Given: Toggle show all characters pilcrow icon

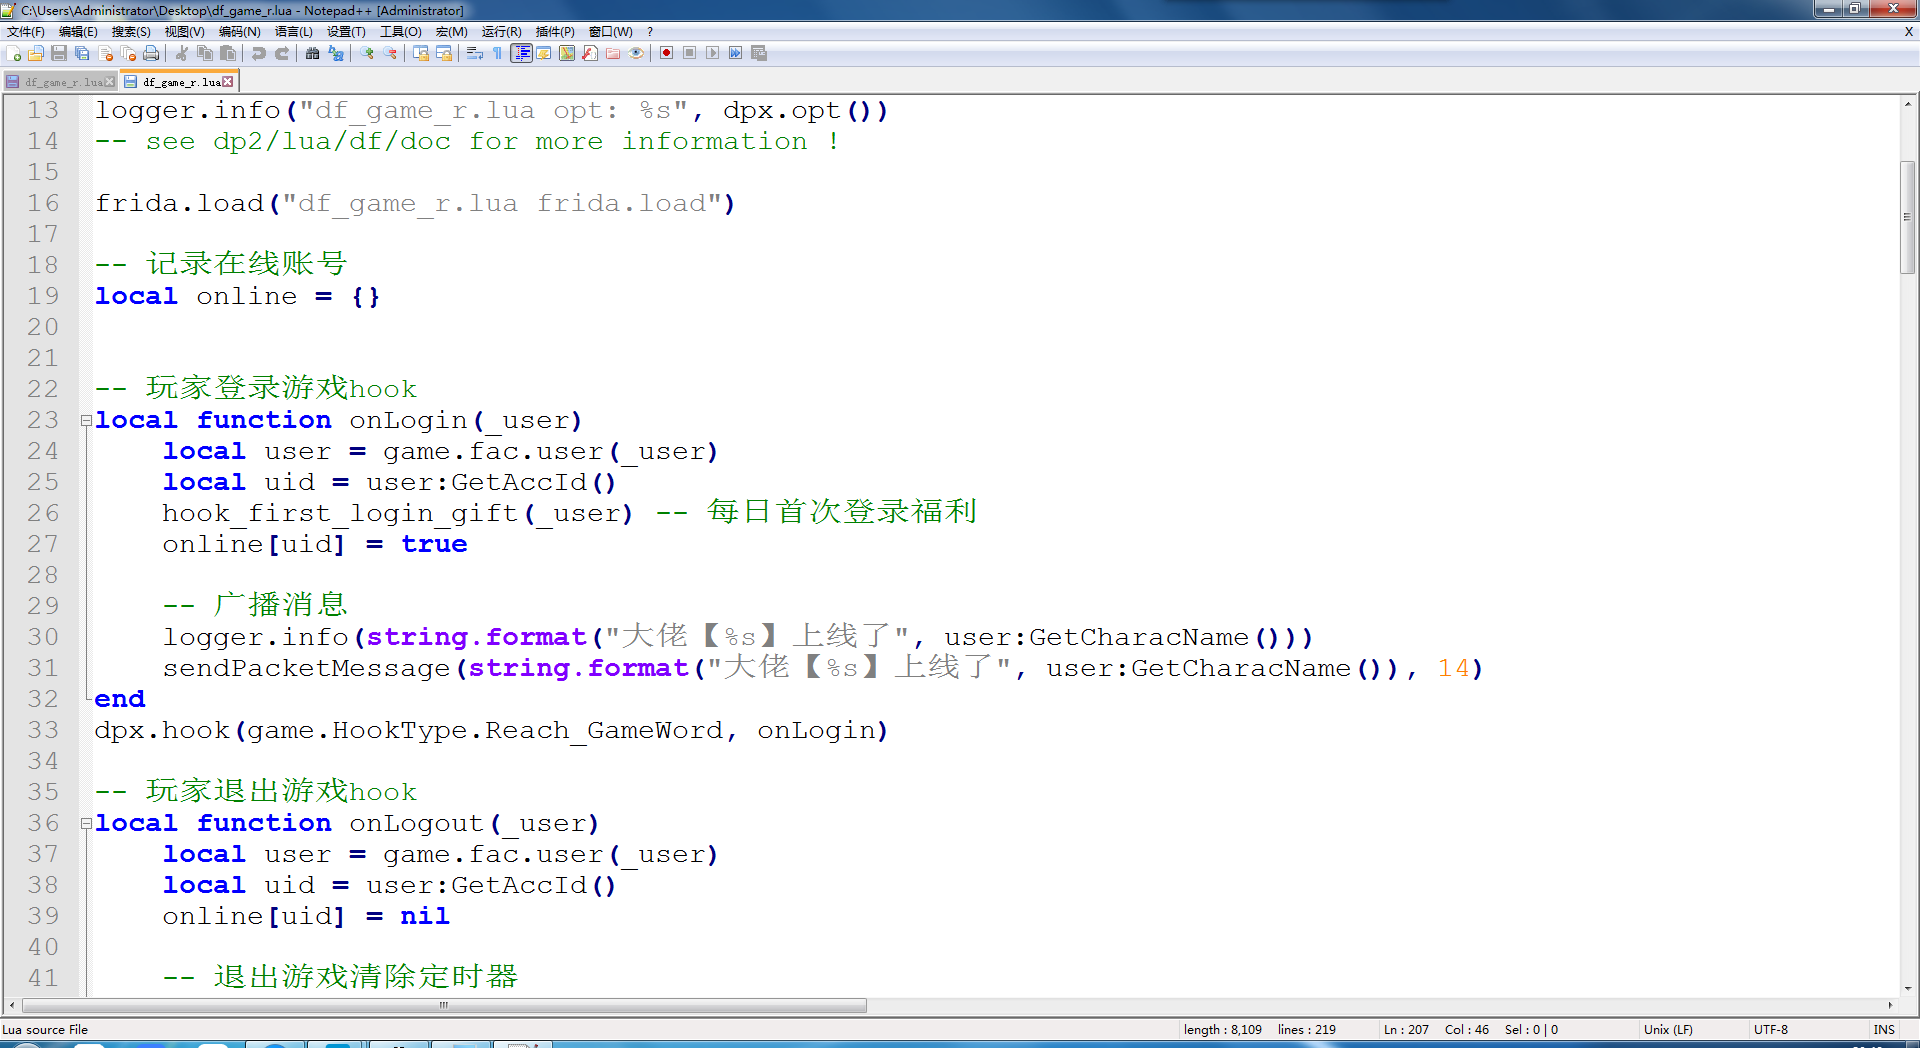Looking at the screenshot, I should point(498,53).
